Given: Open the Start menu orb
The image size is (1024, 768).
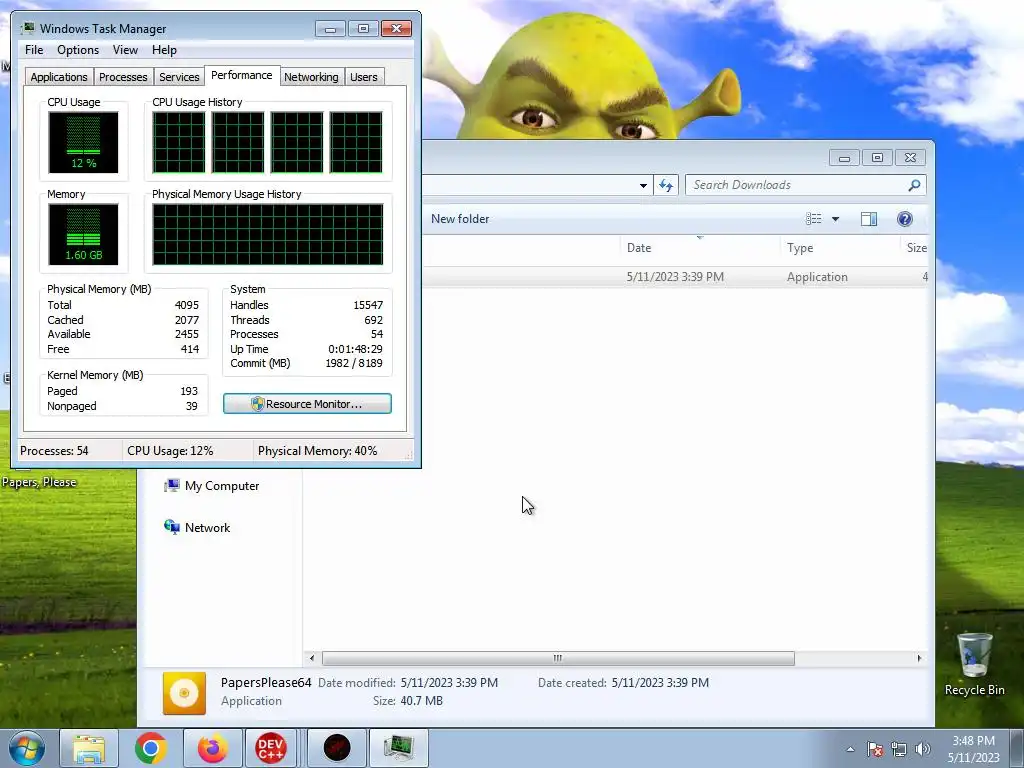Looking at the screenshot, I should point(26,748).
